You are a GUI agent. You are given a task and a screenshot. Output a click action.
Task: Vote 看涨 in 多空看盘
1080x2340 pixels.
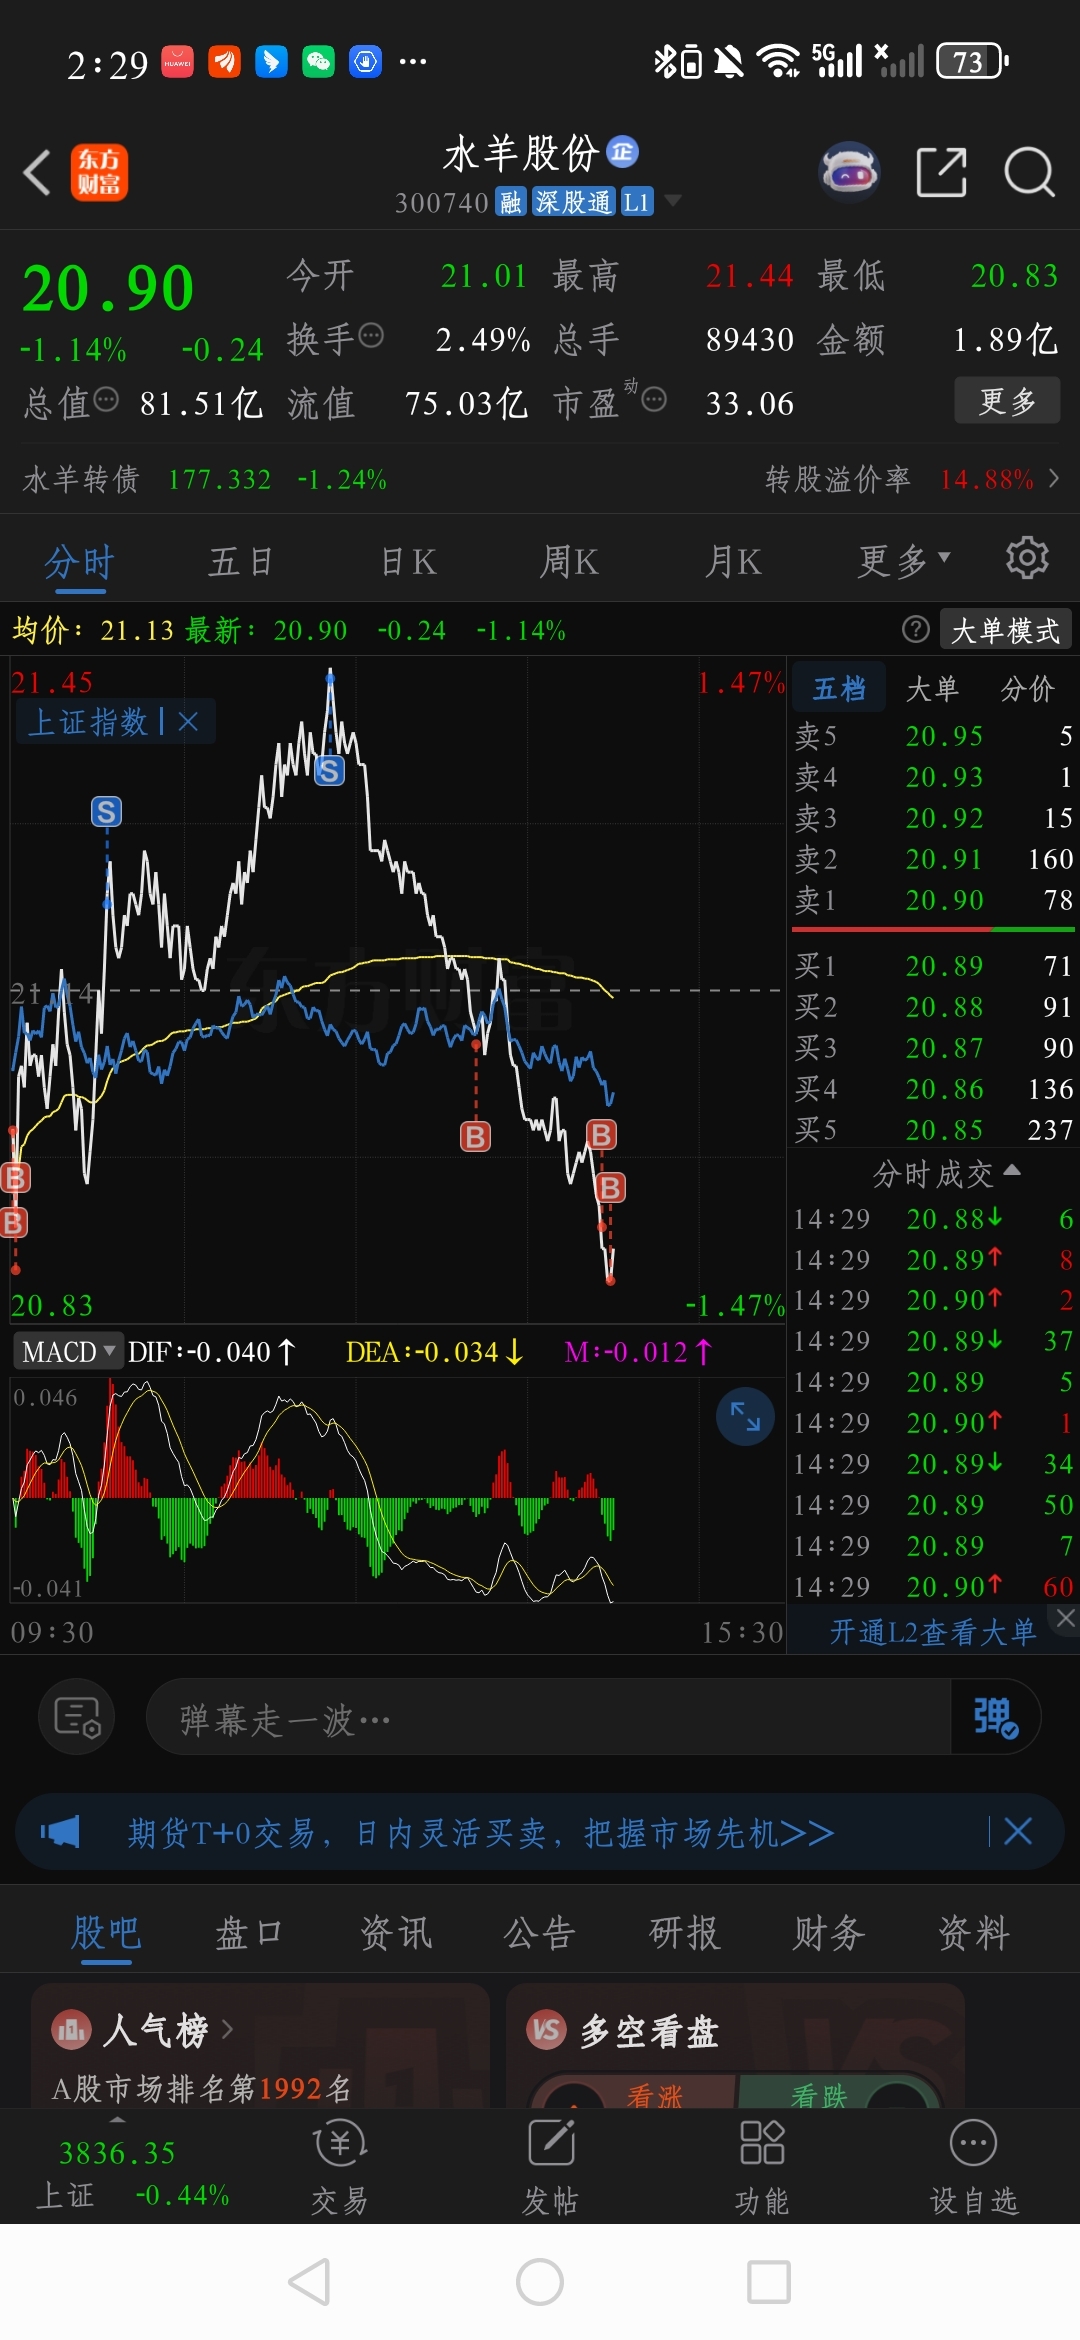[654, 2096]
